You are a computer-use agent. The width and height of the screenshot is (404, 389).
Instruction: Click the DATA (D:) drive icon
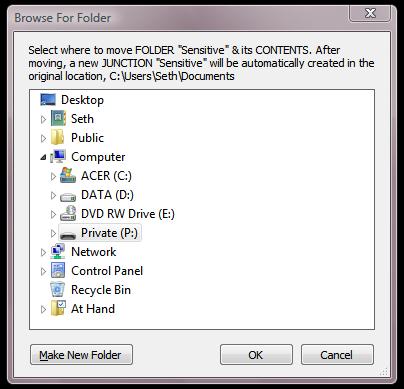point(68,197)
